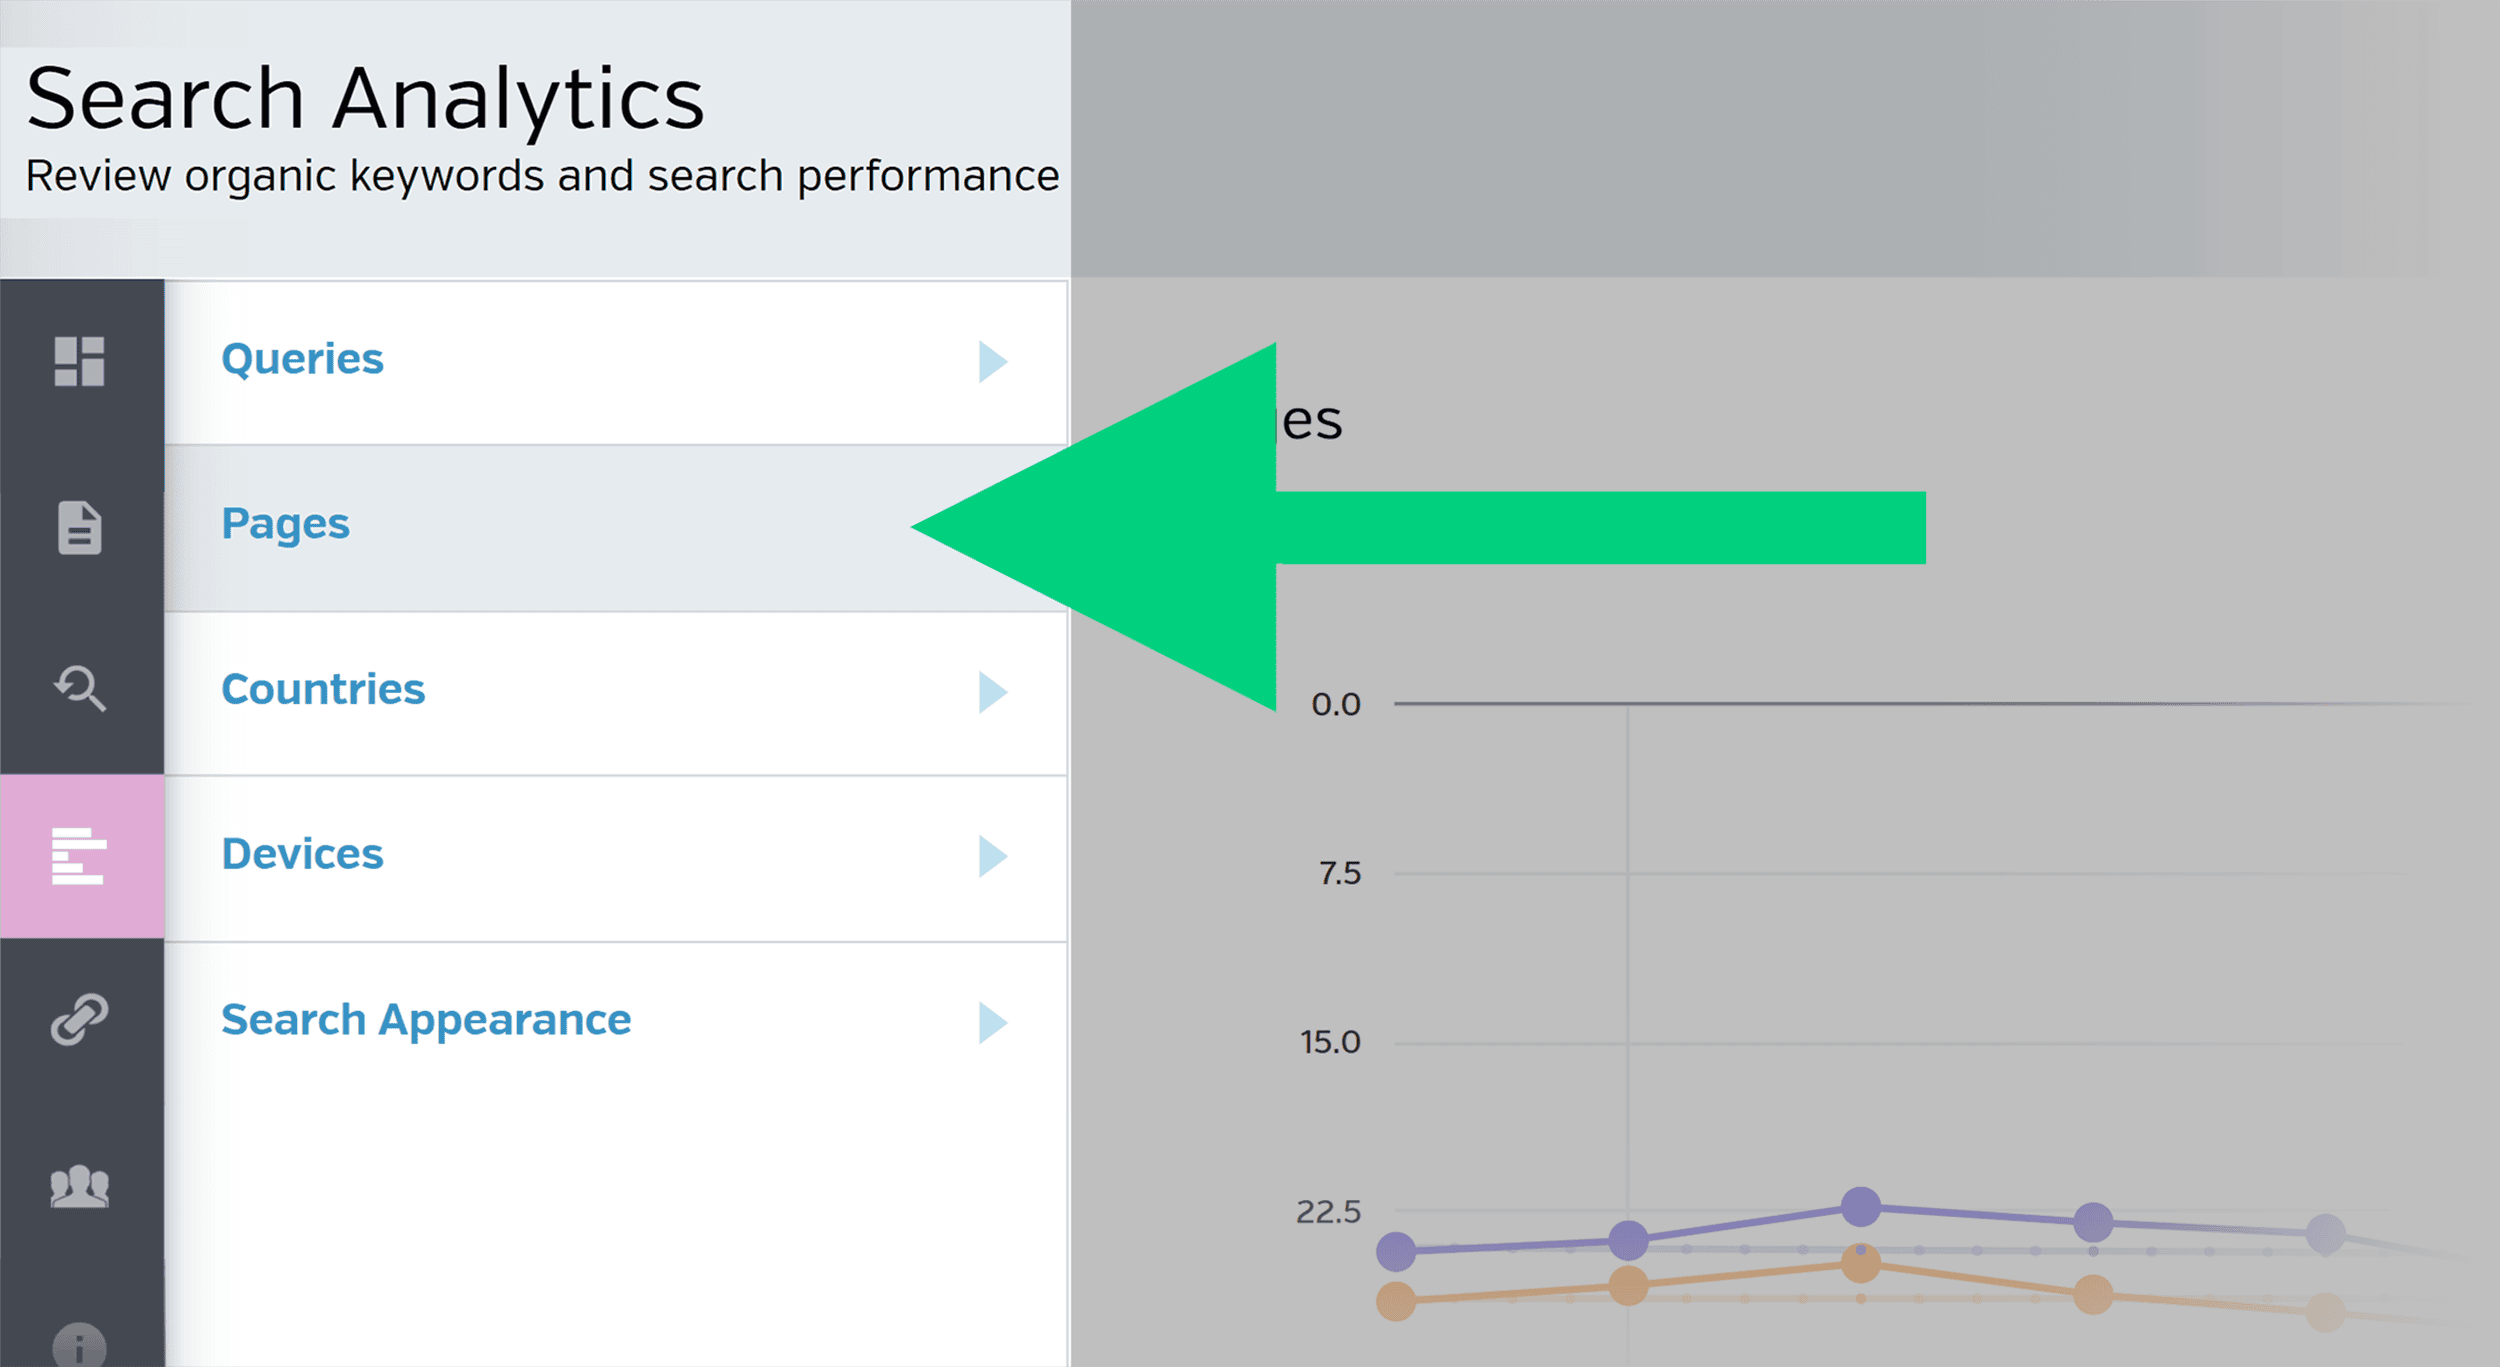
Task: Expand the Search Appearance arrow
Action: click(992, 1022)
